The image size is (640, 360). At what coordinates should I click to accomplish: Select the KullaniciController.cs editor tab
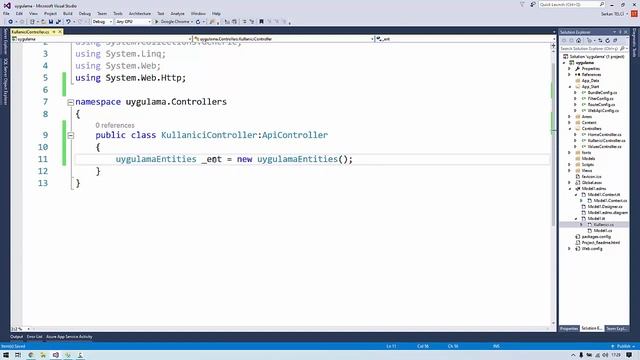tap(31, 32)
